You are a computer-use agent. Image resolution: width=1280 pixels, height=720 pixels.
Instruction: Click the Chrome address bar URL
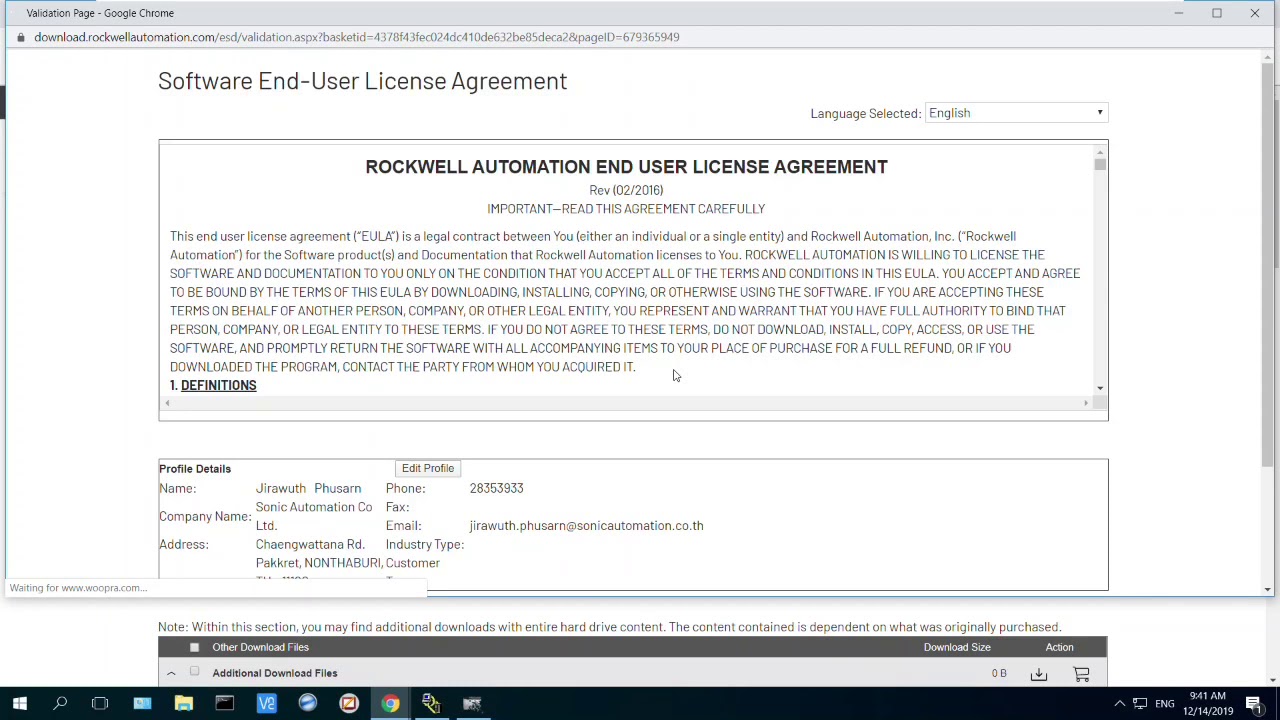point(356,37)
